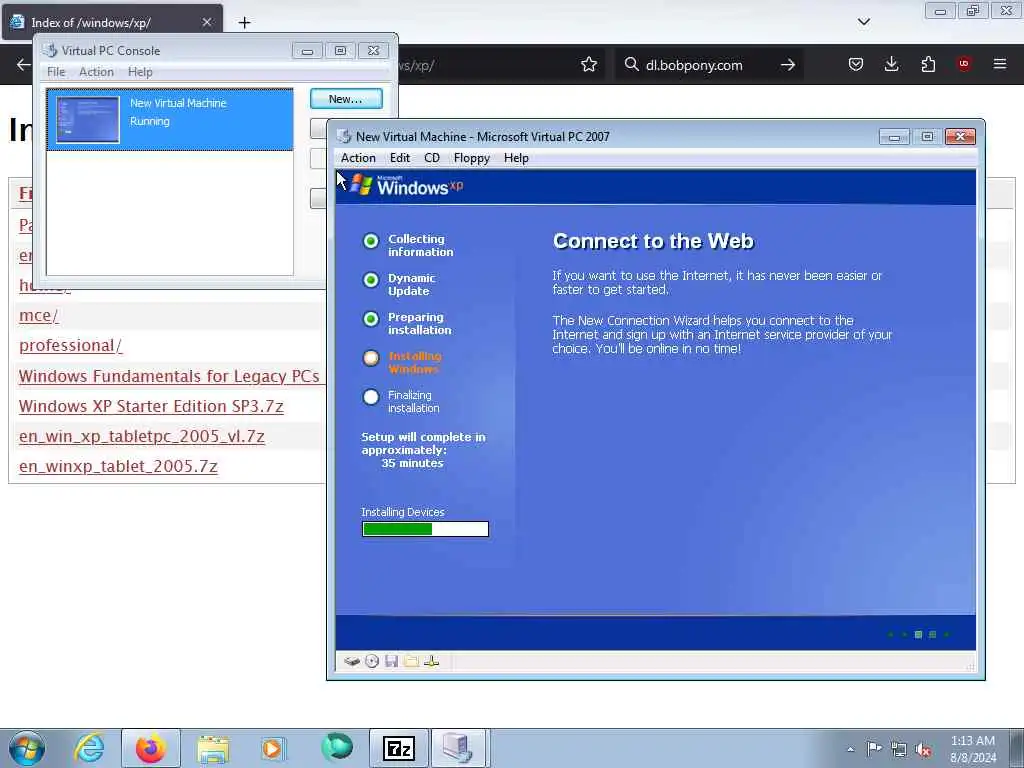Image resolution: width=1024 pixels, height=768 pixels.
Task: Download en_winxp_tablet_2005.7z
Action: (x=118, y=466)
